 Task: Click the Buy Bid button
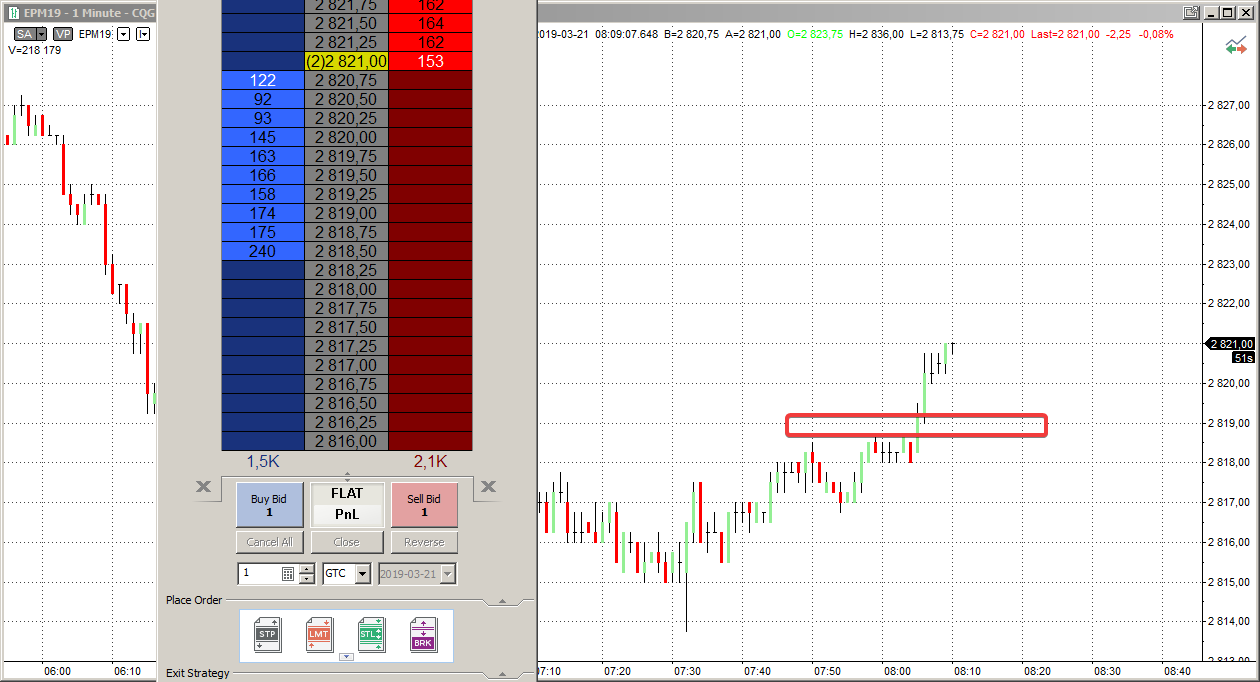[x=269, y=505]
